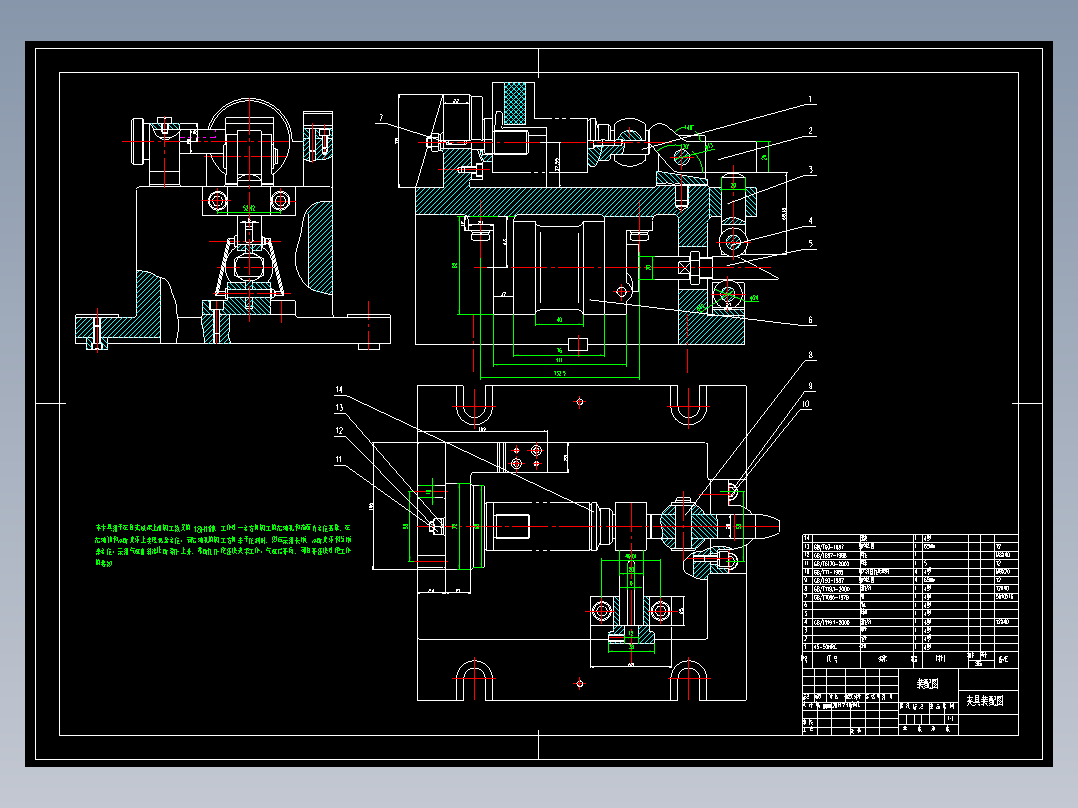The width and height of the screenshot is (1078, 808).
Task: Click part callout number 5
Action: 811,243
